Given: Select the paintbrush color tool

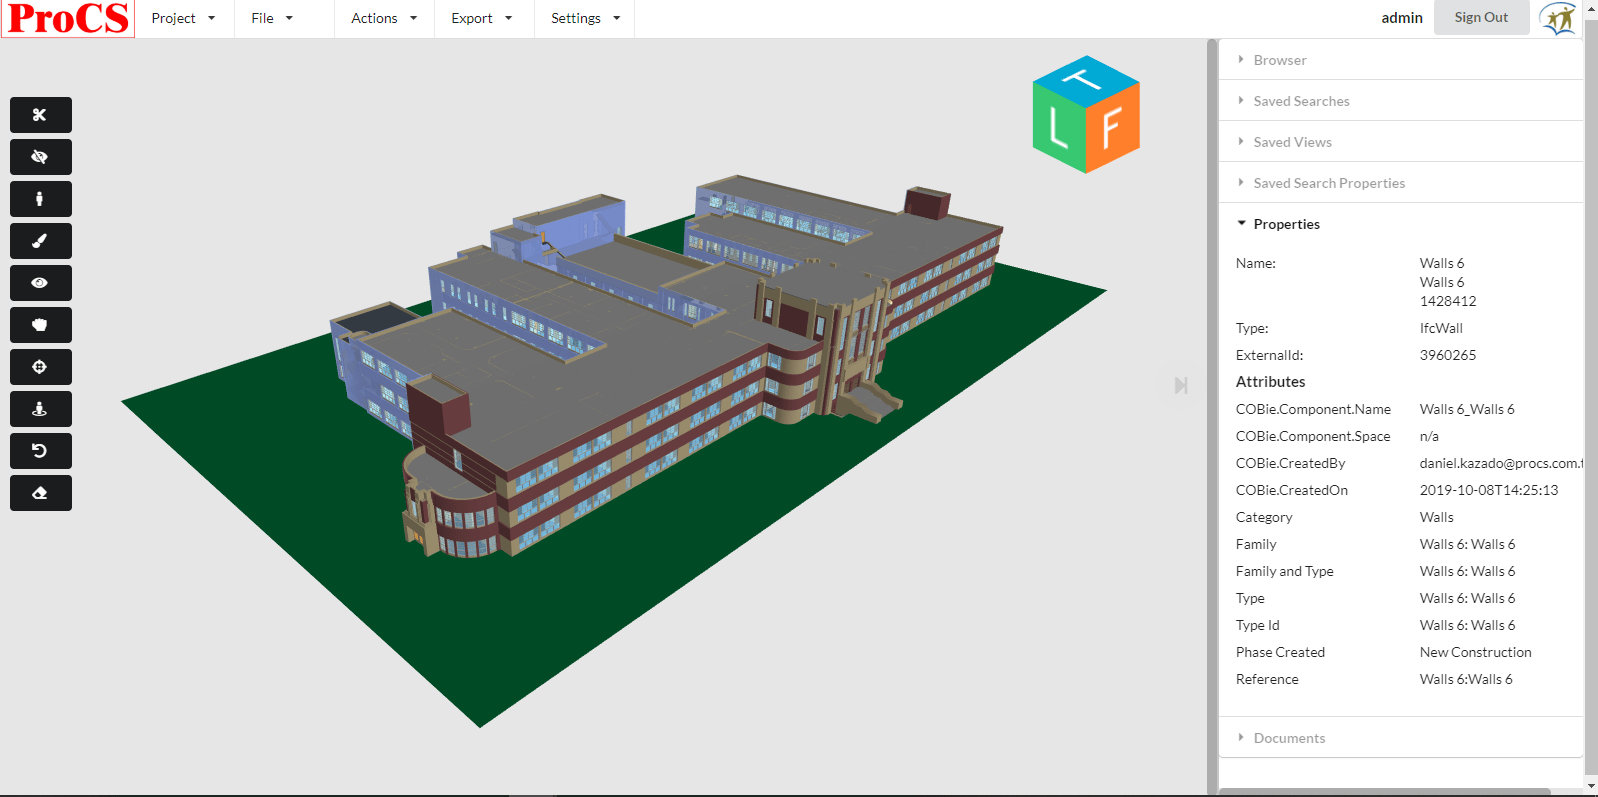Looking at the screenshot, I should (40, 241).
